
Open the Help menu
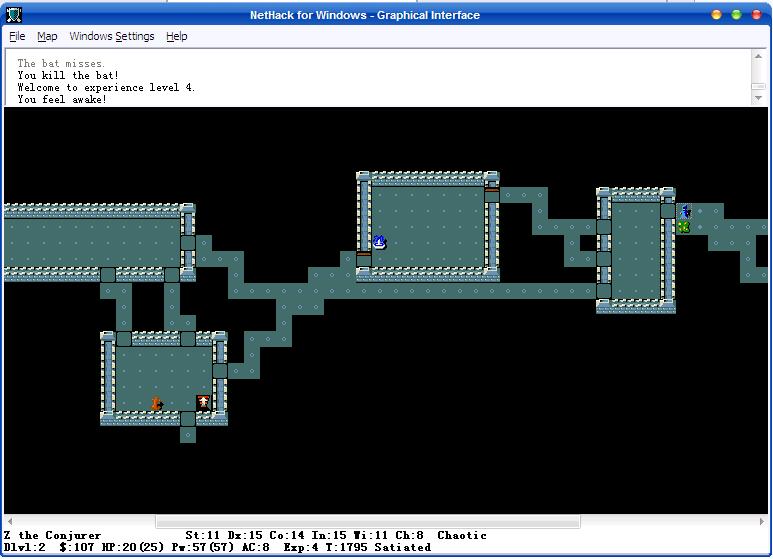point(176,36)
